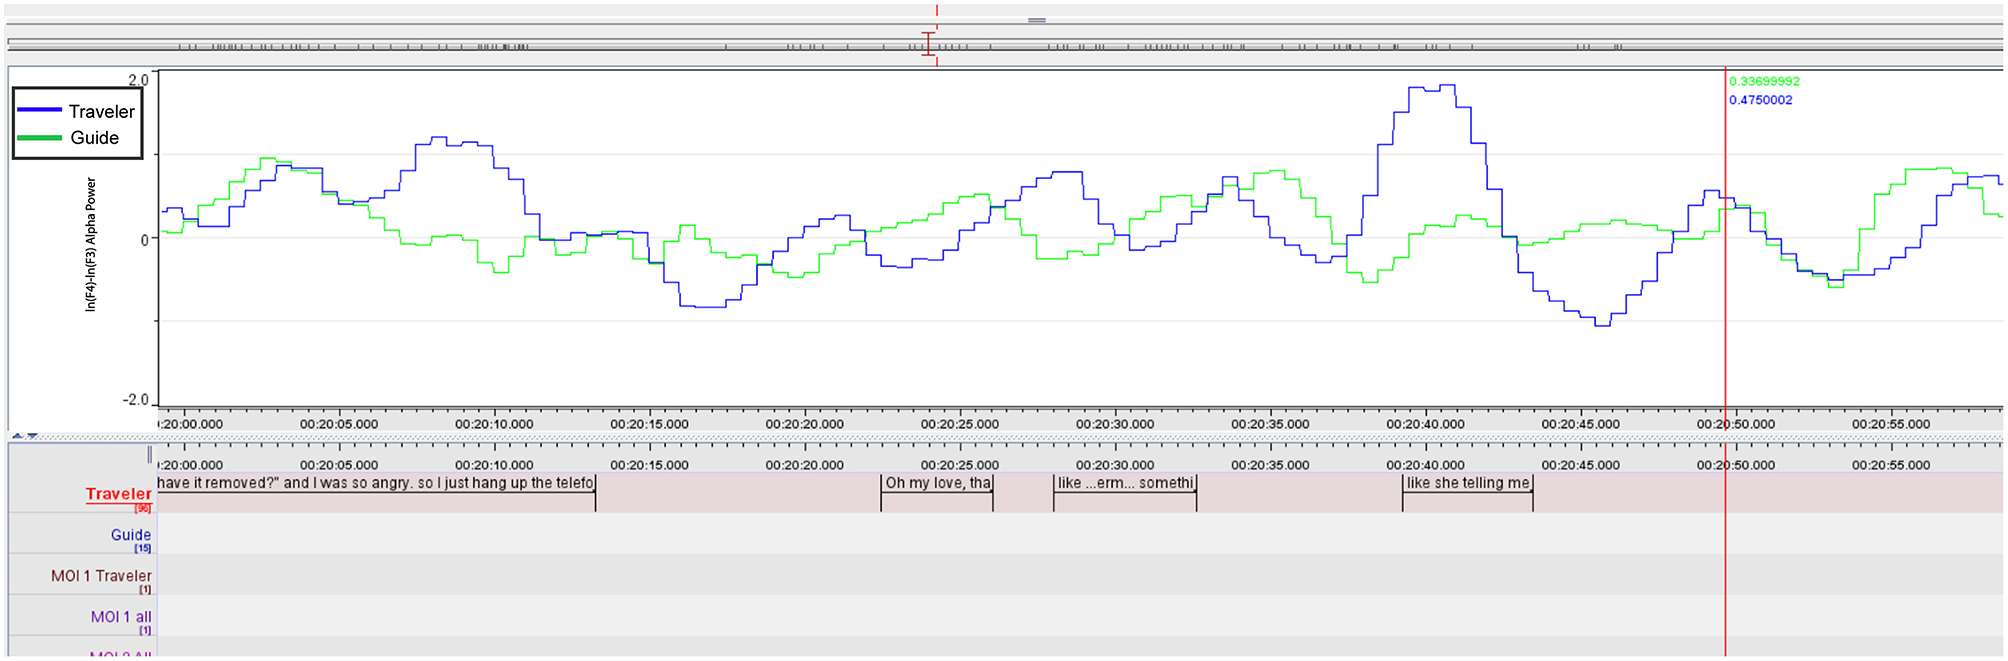Click the green 0.33699992 value readout

tap(1764, 82)
